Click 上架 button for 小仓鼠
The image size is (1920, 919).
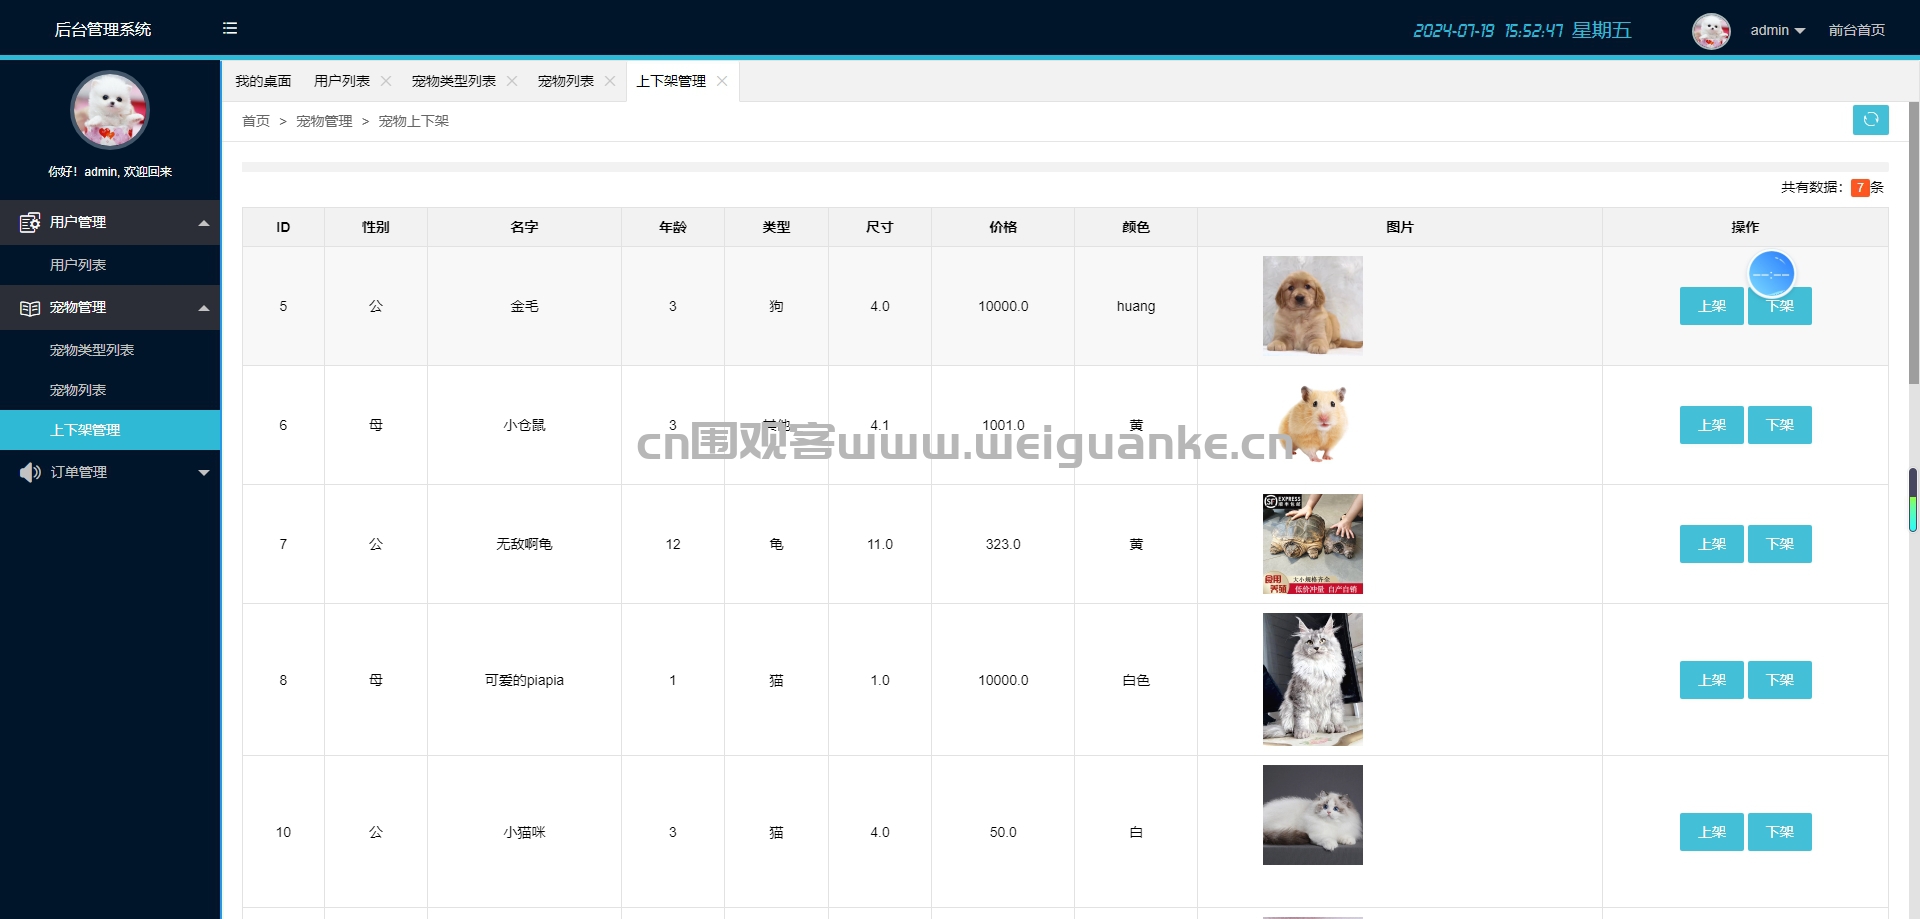pos(1712,425)
